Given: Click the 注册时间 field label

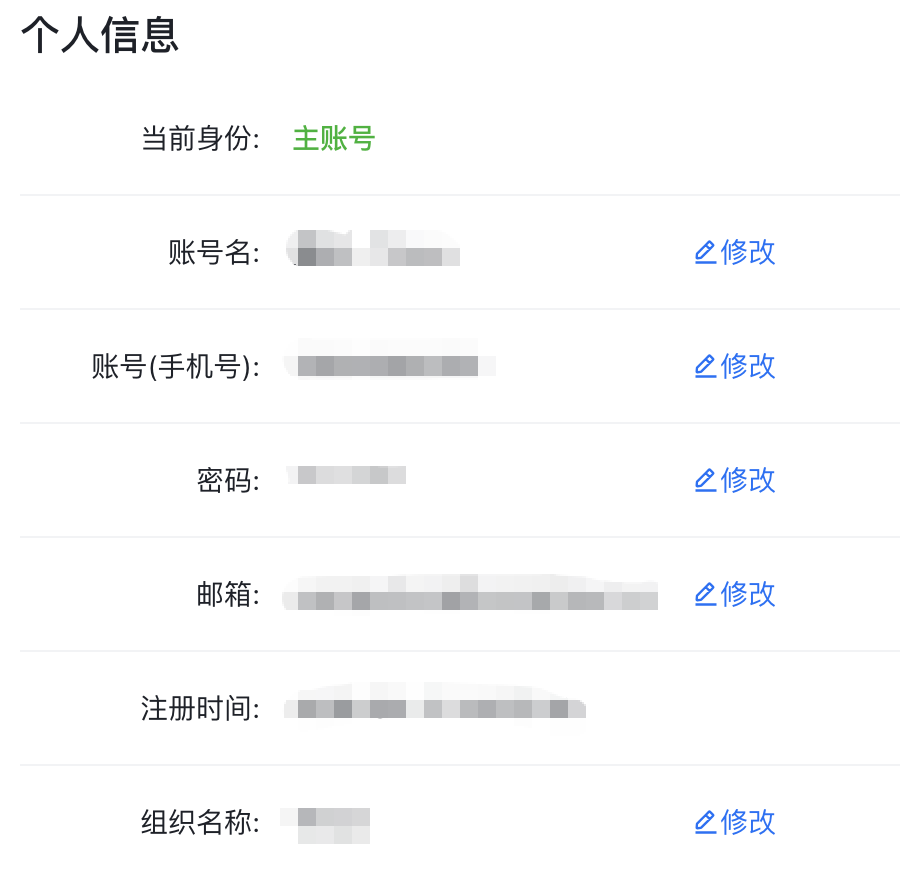Looking at the screenshot, I should (x=200, y=709).
